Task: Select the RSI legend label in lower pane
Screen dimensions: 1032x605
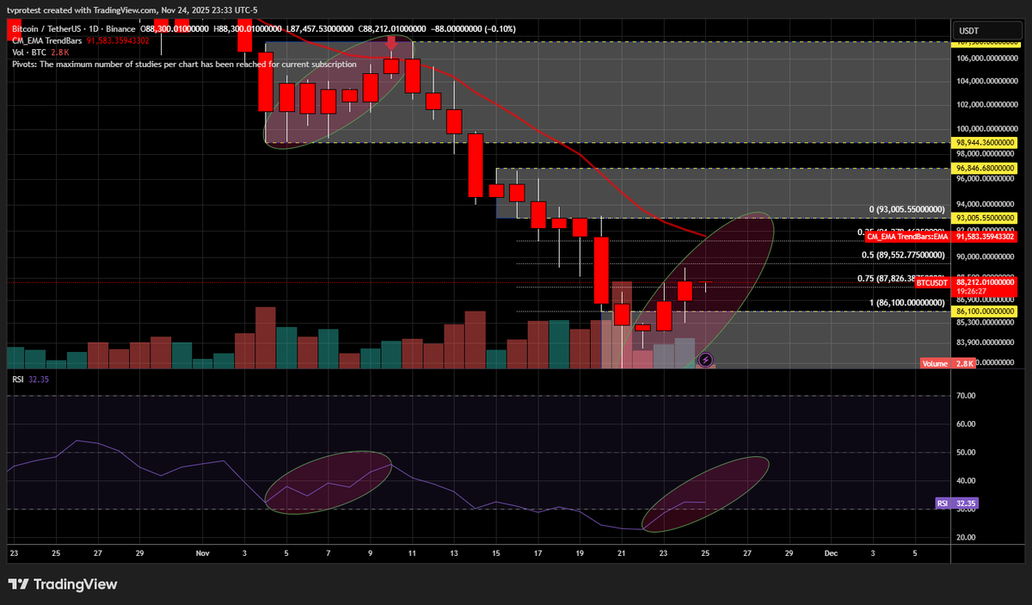Action: tap(18, 379)
